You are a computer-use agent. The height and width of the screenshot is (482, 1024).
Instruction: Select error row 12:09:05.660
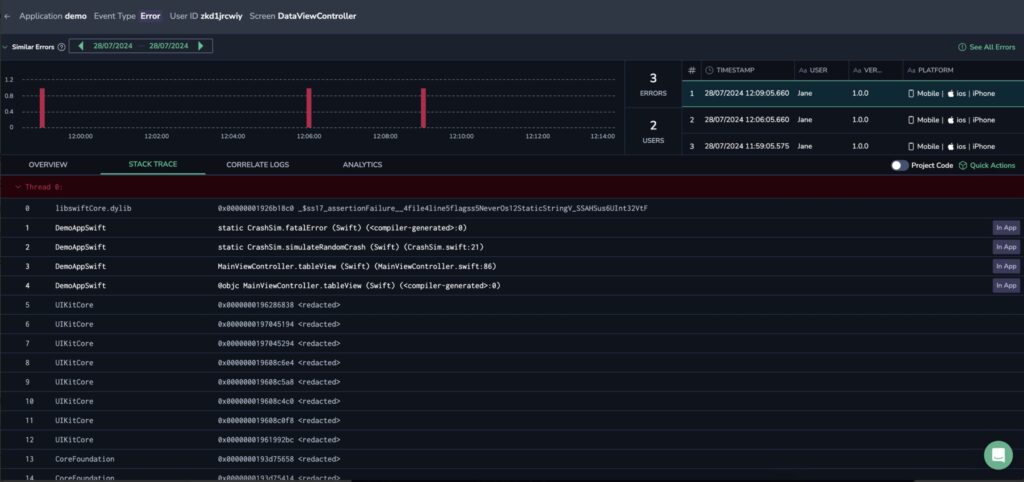(x=853, y=93)
